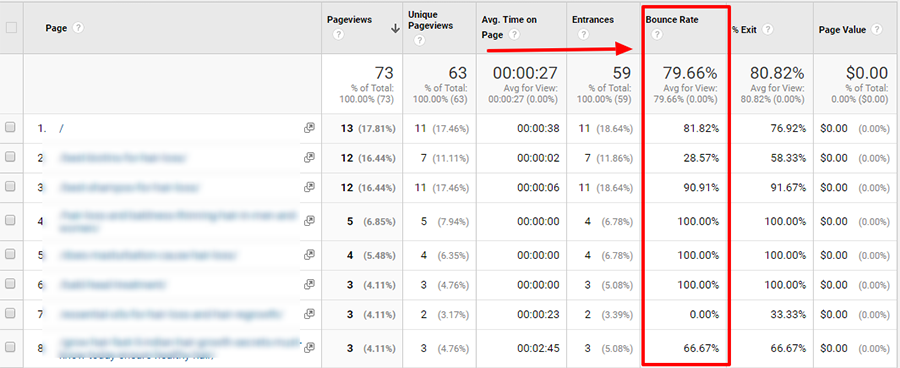Open the blurred page link in row 5
The image size is (900, 368).
pyautogui.click(x=148, y=254)
